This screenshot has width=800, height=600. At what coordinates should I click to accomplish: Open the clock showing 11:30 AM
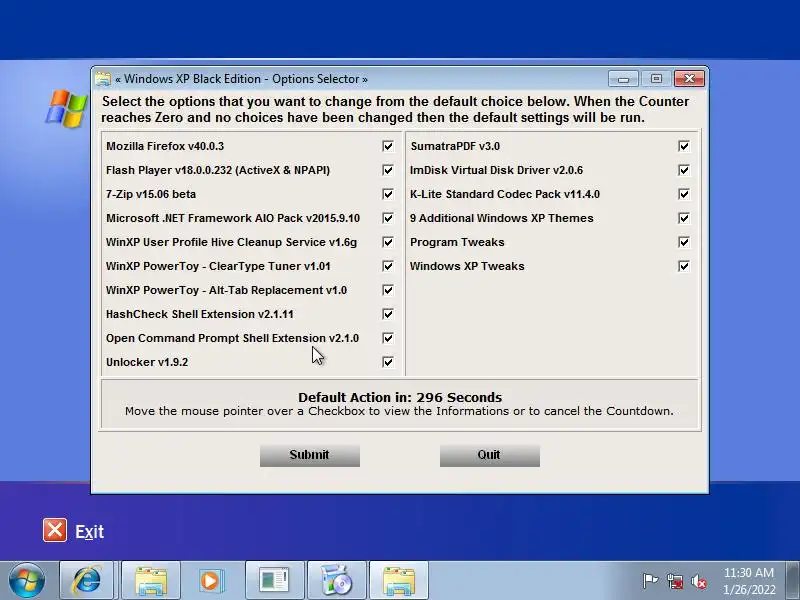[x=749, y=581]
